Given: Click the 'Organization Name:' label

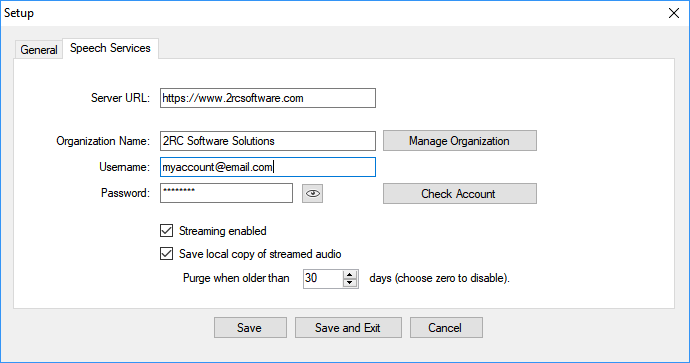Looking at the screenshot, I should click(x=103, y=141).
